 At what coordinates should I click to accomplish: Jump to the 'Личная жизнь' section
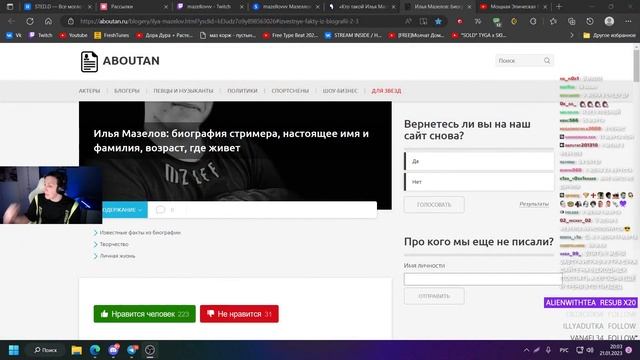pyautogui.click(x=117, y=256)
